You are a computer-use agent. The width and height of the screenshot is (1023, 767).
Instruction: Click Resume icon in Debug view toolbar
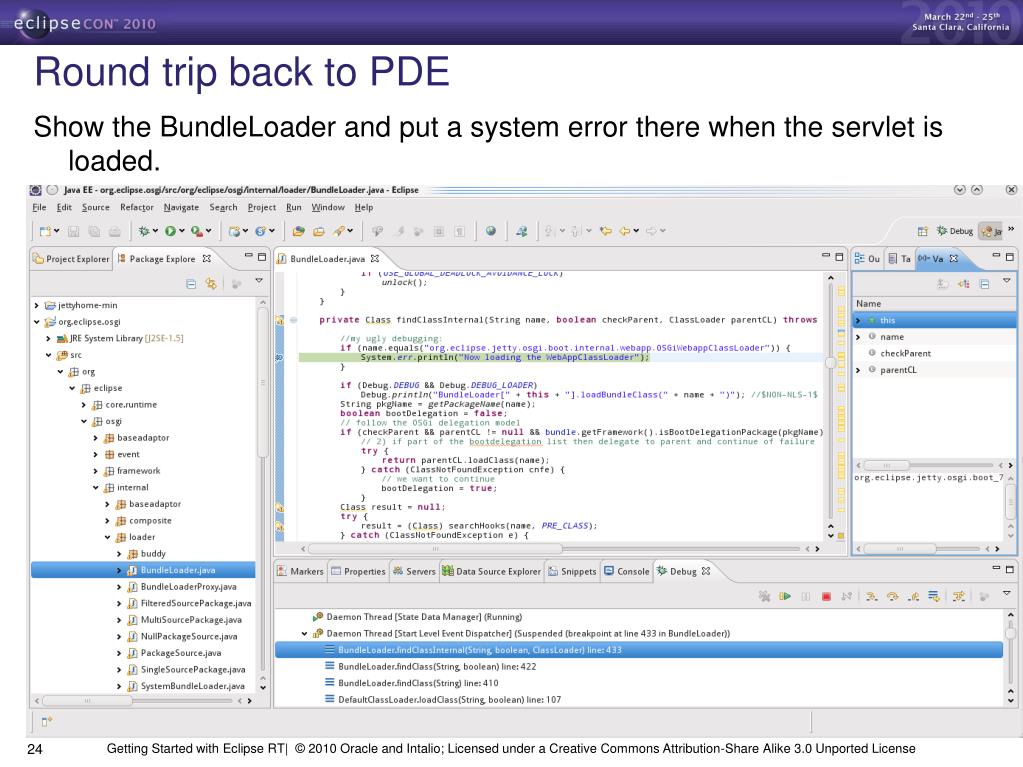click(x=785, y=596)
